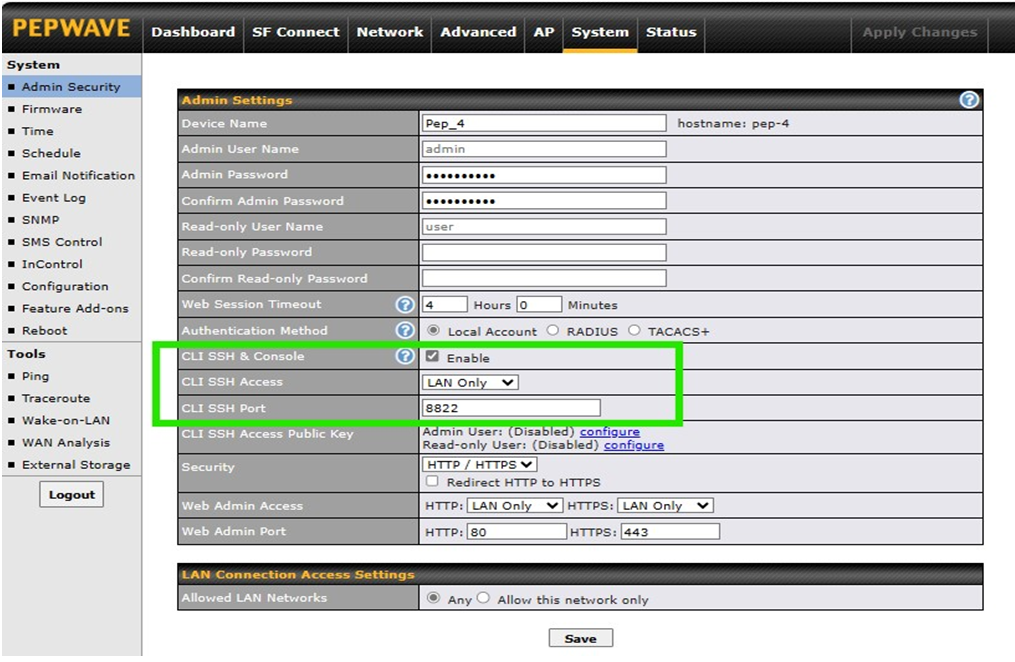Viewport: 1015px width, 662px height.
Task: Switch to the Dashboard tab
Action: pyautogui.click(x=193, y=32)
